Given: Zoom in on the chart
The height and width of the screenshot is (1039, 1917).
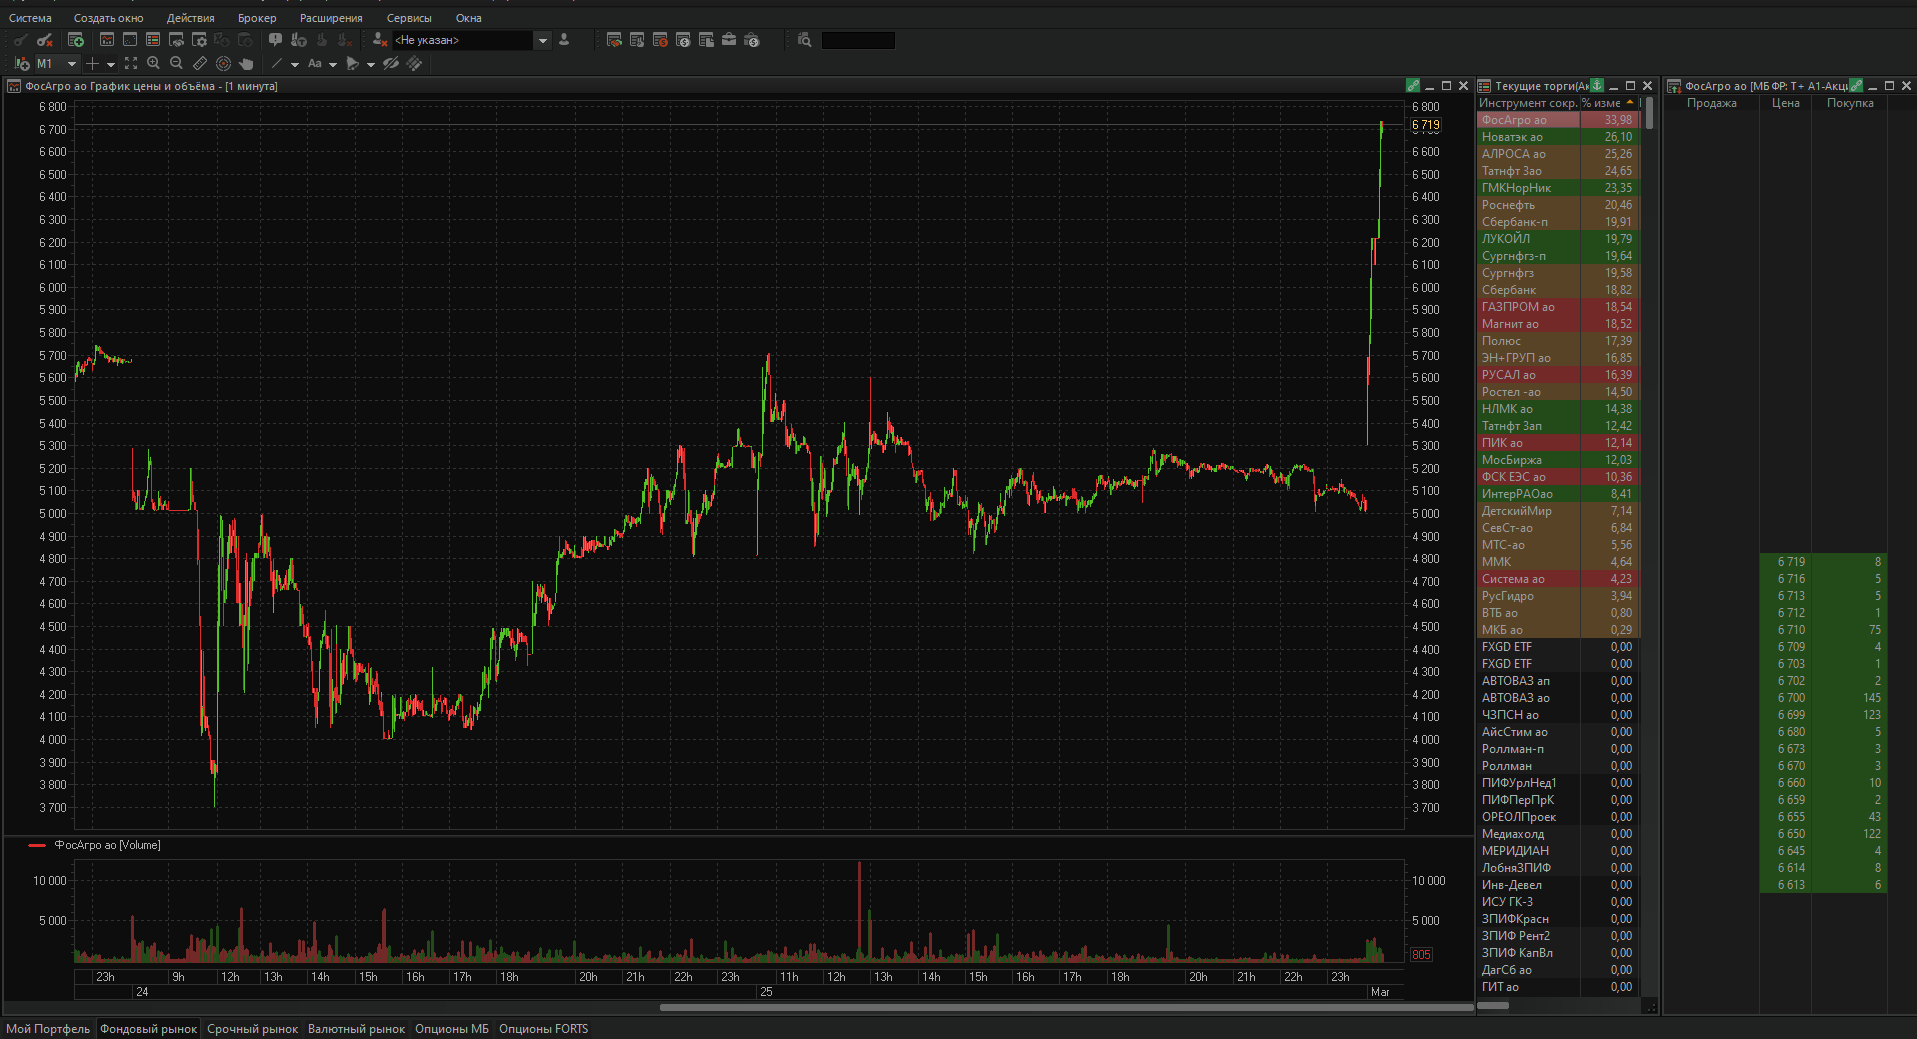Looking at the screenshot, I should [153, 63].
